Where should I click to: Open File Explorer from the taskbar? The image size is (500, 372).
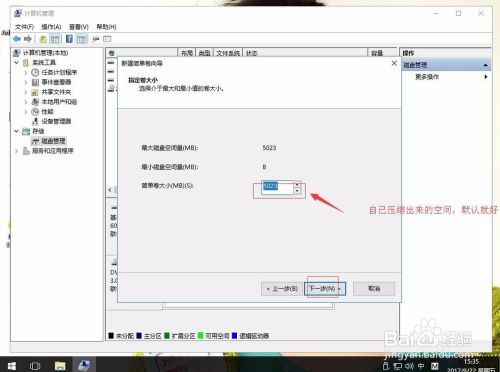(x=60, y=366)
